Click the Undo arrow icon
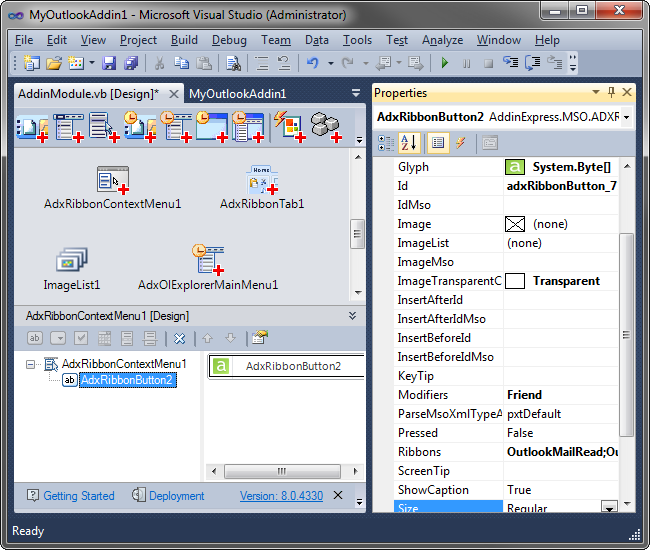650x550 pixels. point(313,63)
